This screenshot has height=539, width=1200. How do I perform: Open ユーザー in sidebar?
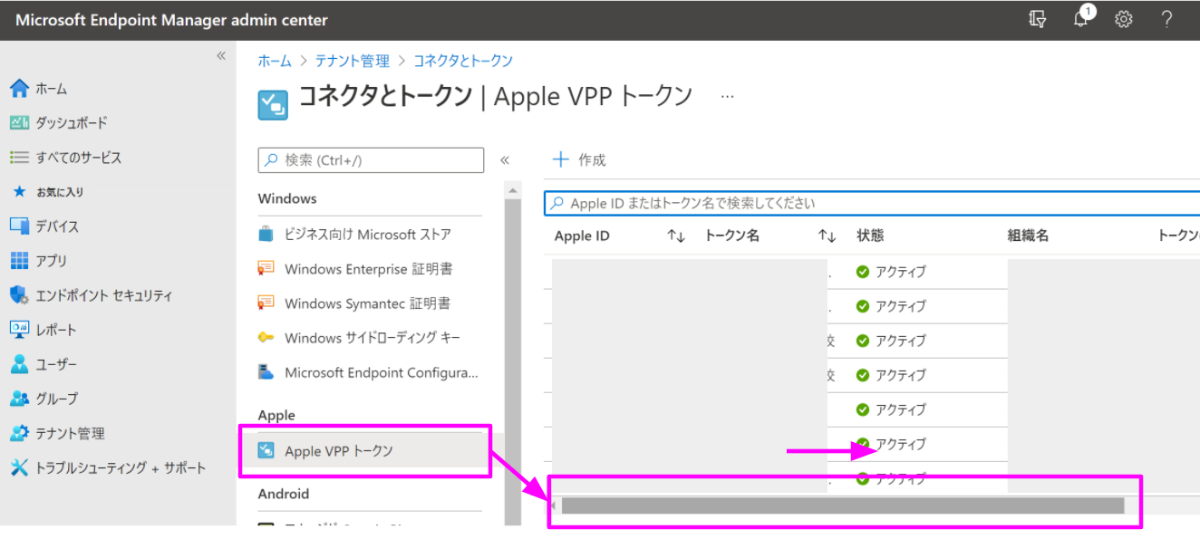56,364
